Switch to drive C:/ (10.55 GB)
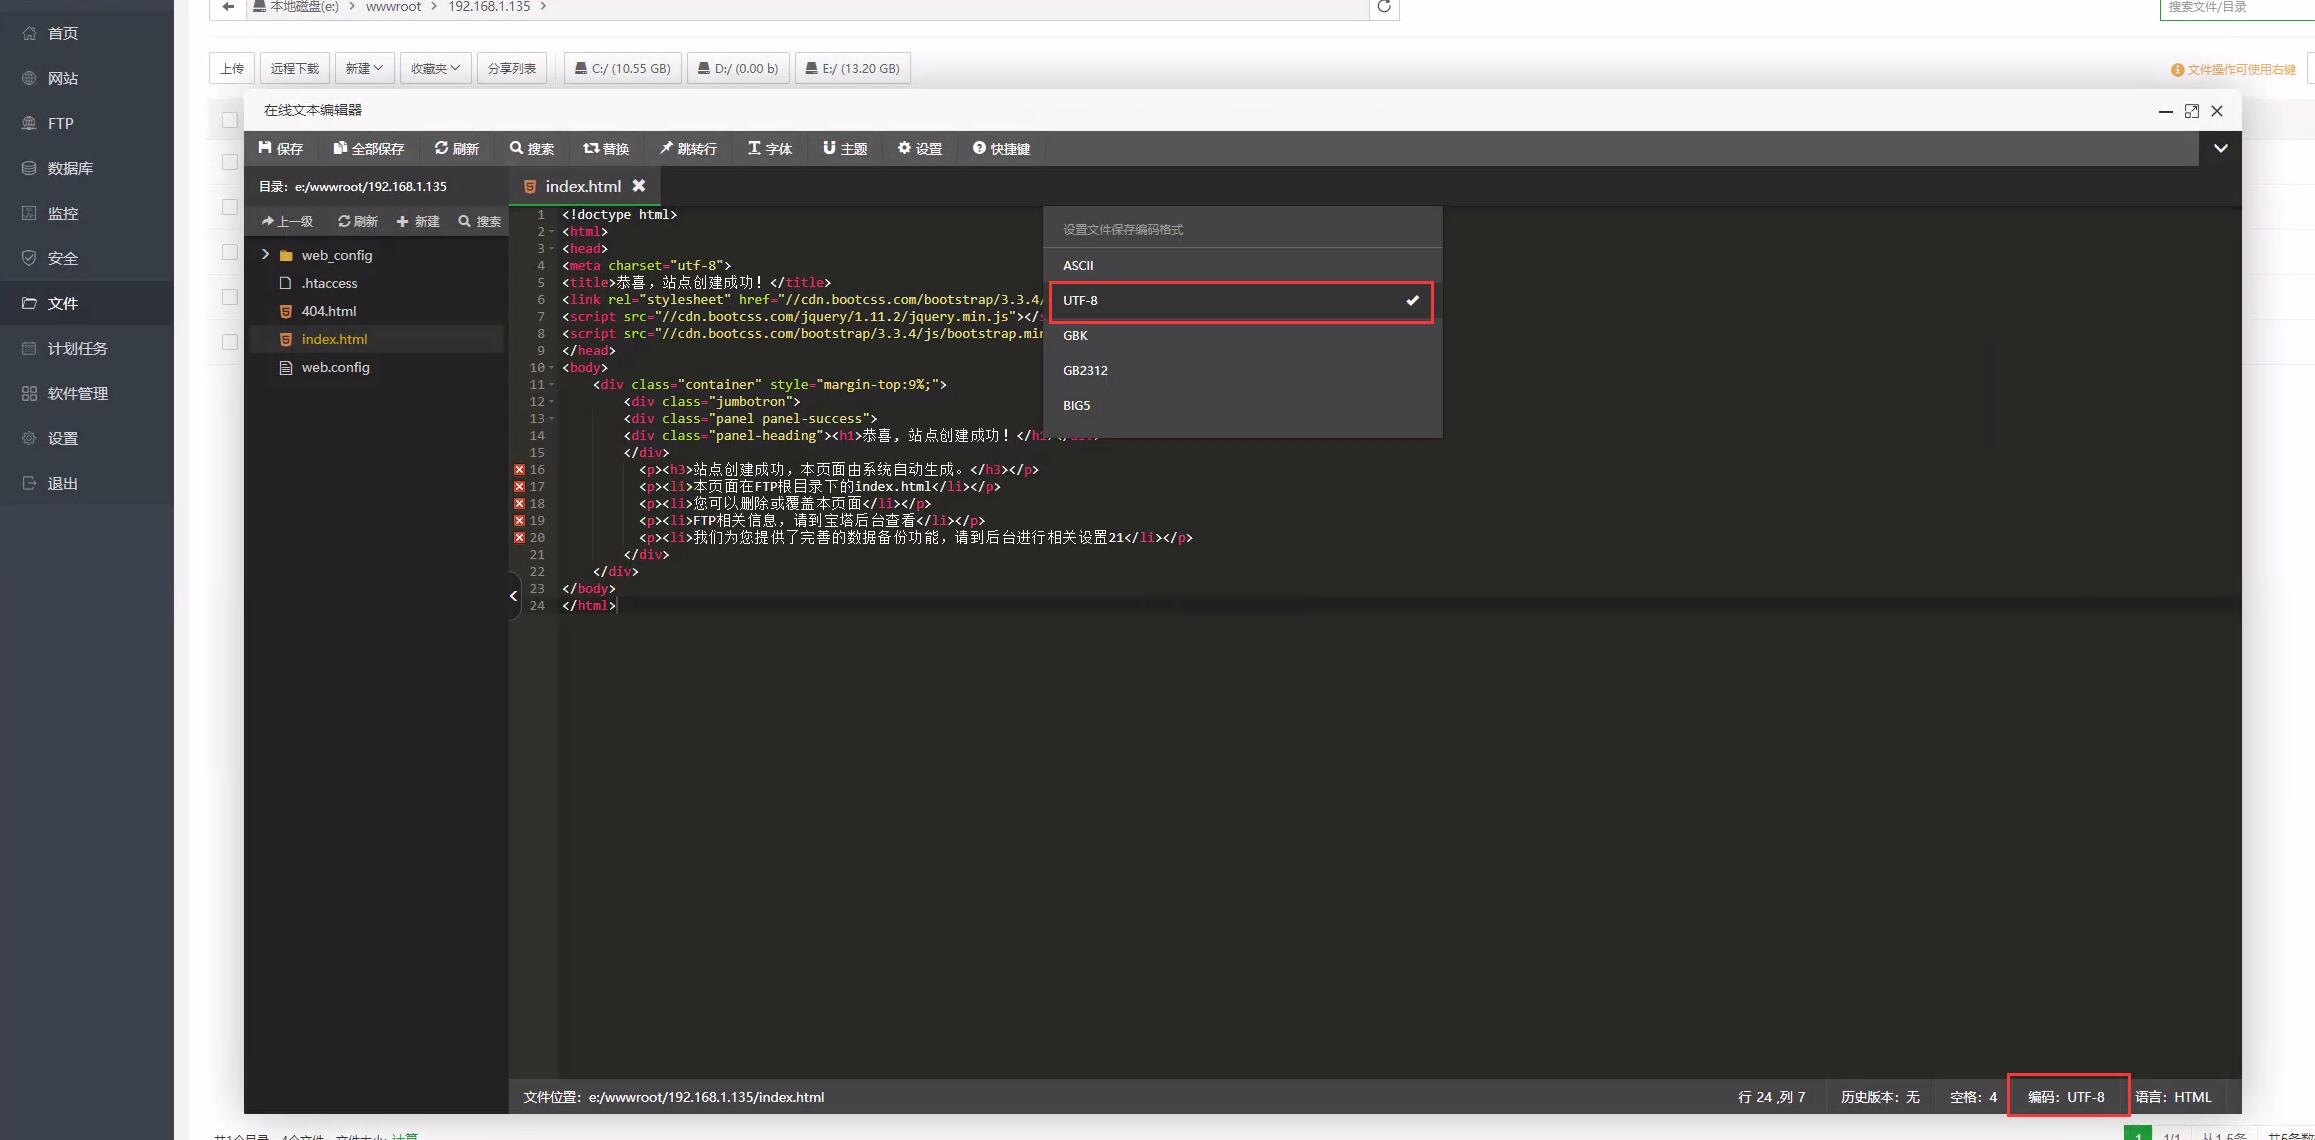Viewport: 2315px width, 1140px height. pyautogui.click(x=623, y=68)
